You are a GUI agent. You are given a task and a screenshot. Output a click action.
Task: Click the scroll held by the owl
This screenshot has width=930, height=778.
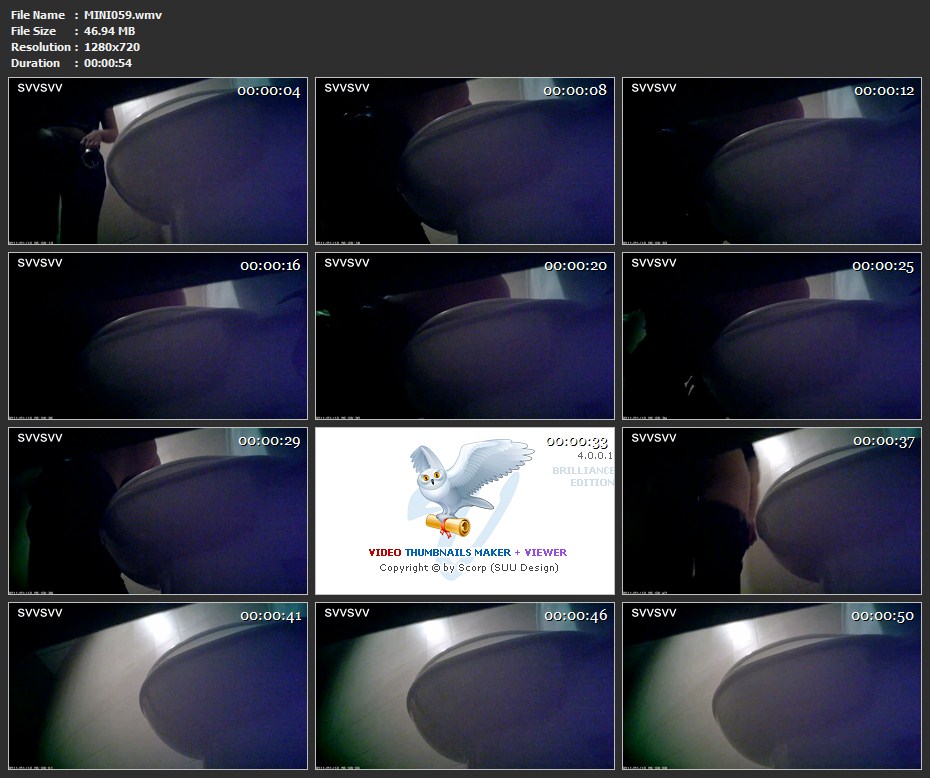[447, 524]
